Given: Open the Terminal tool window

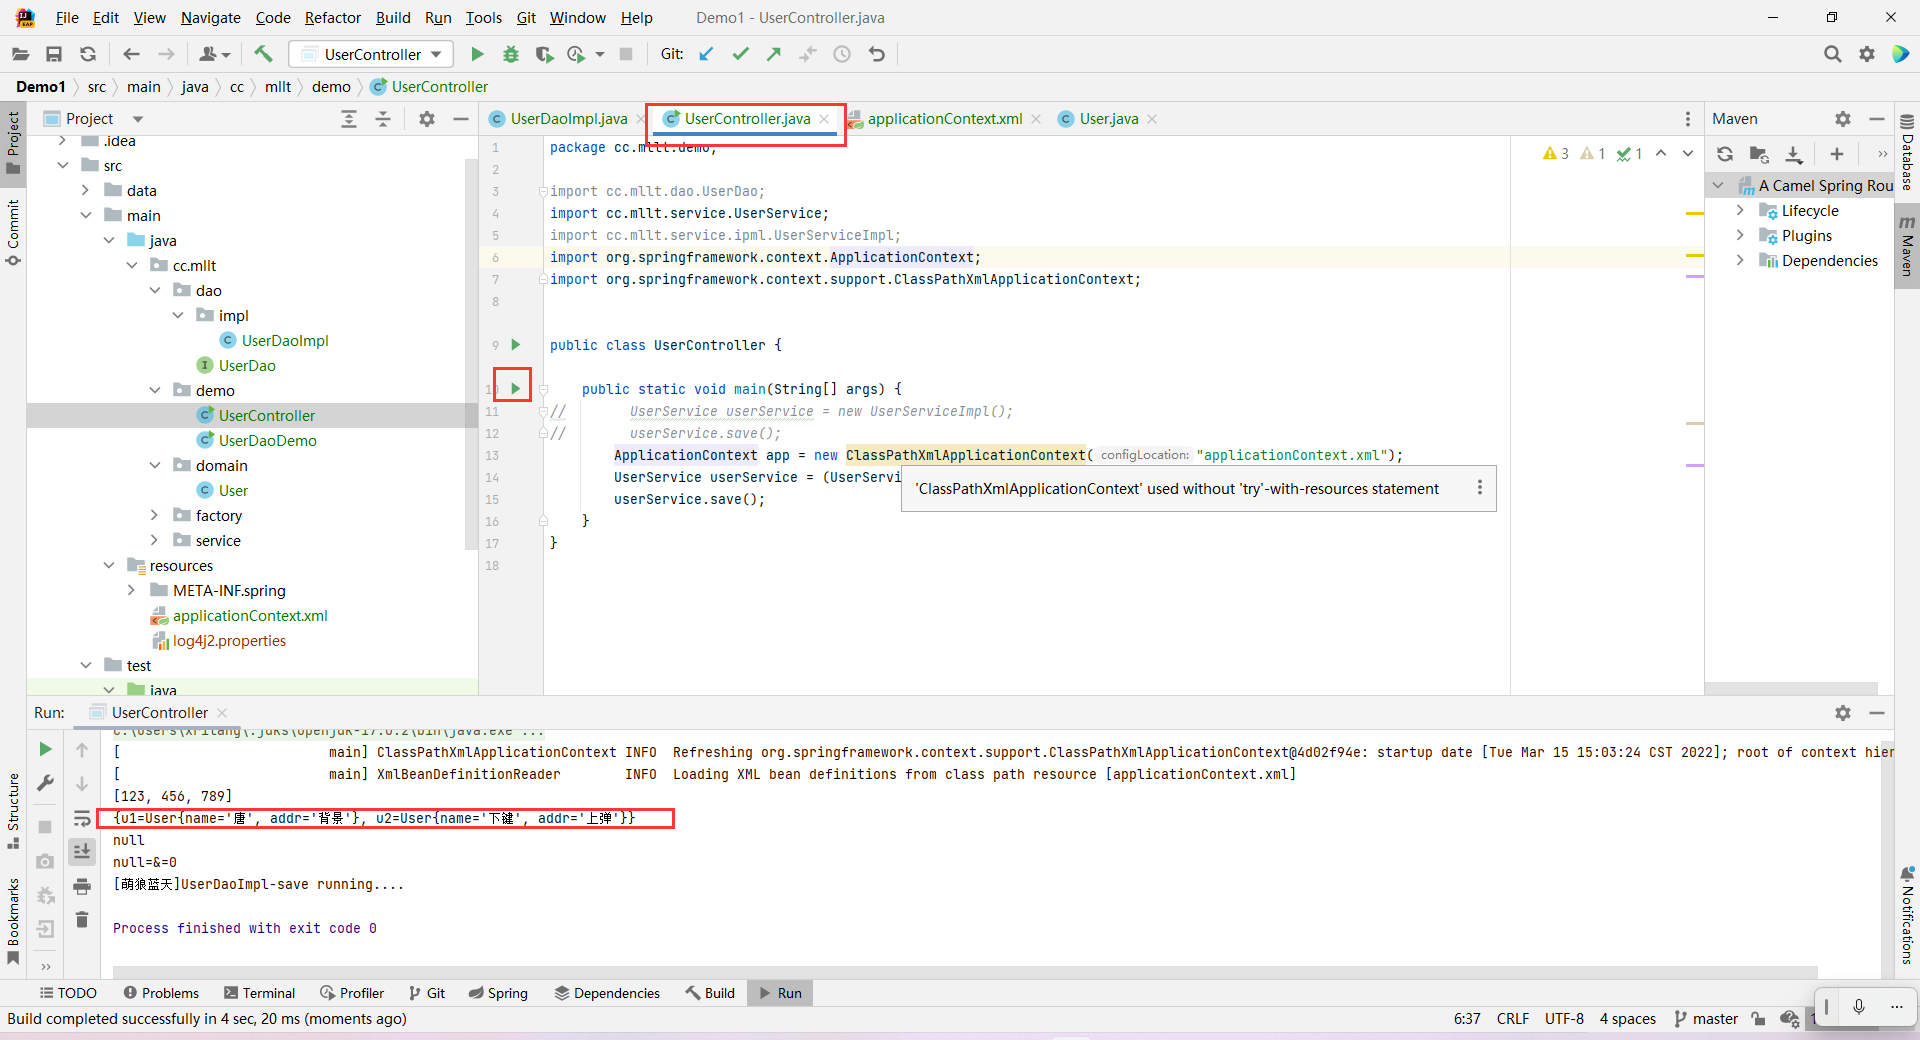Looking at the screenshot, I should point(260,993).
